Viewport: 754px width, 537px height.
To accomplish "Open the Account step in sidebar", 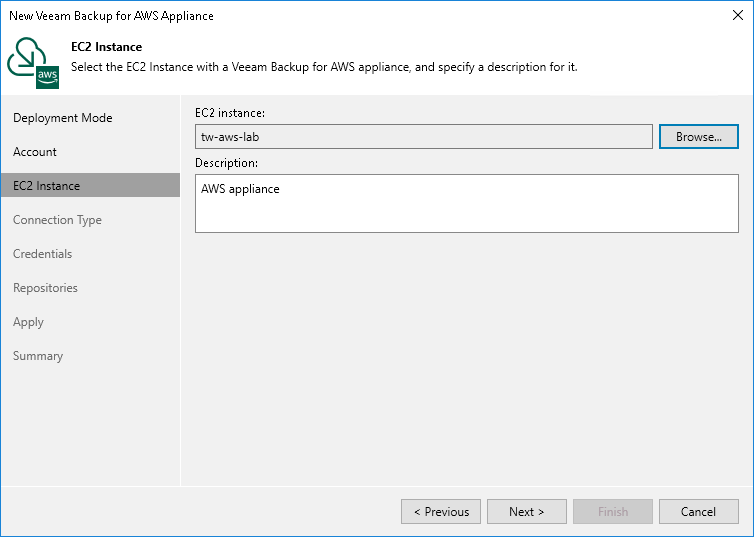I will [x=35, y=152].
